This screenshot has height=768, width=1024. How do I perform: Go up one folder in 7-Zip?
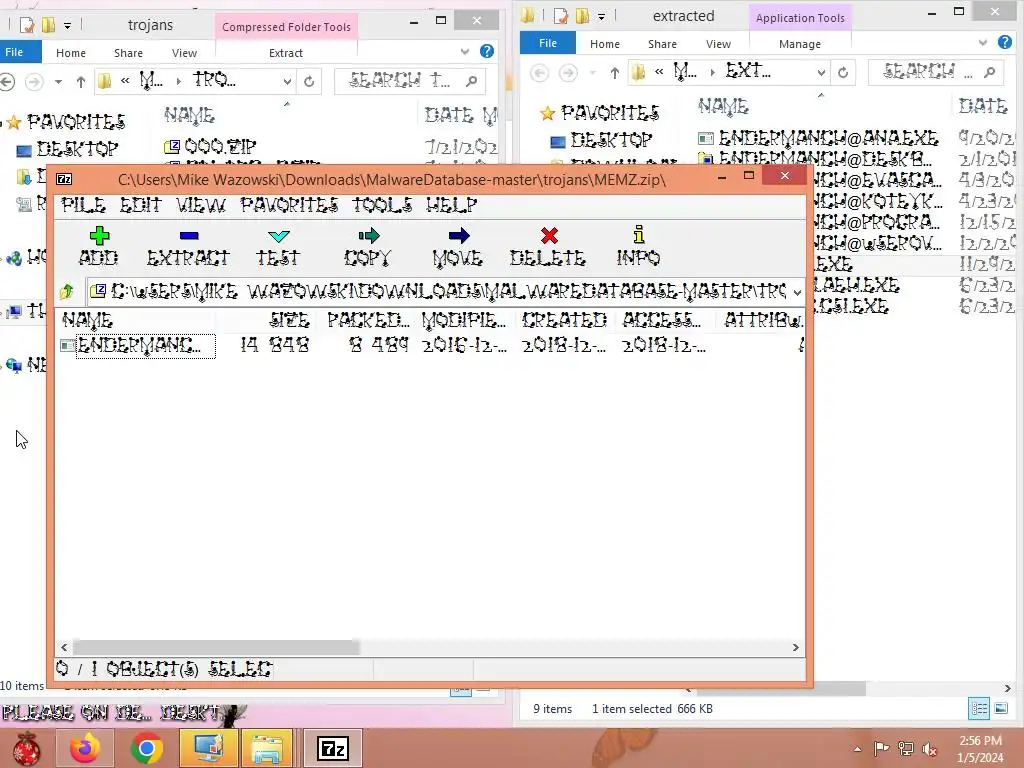[x=66, y=291]
